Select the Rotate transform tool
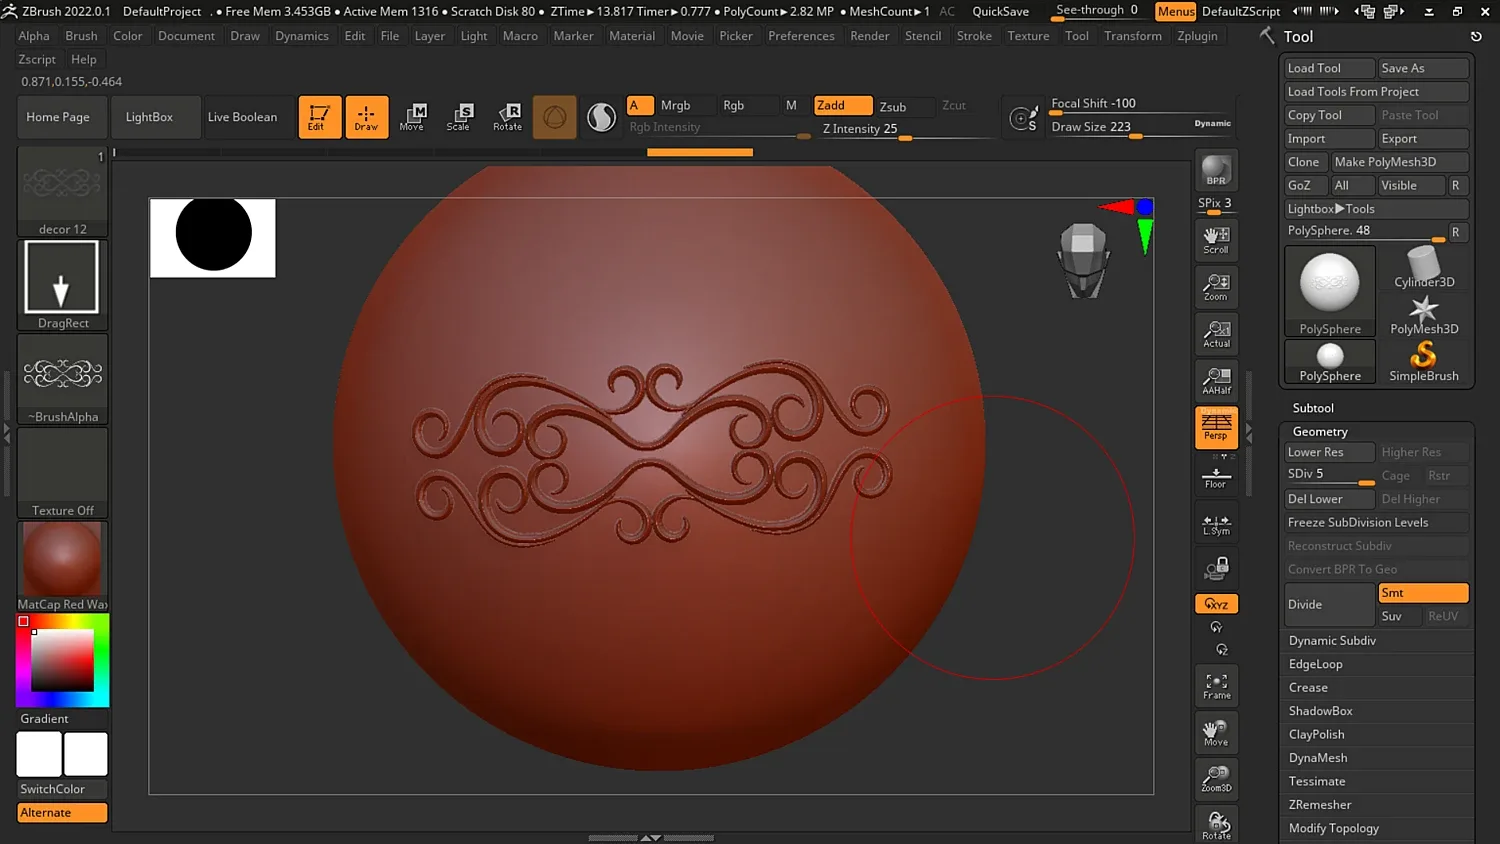Screen dimensions: 1500x844 (507, 117)
